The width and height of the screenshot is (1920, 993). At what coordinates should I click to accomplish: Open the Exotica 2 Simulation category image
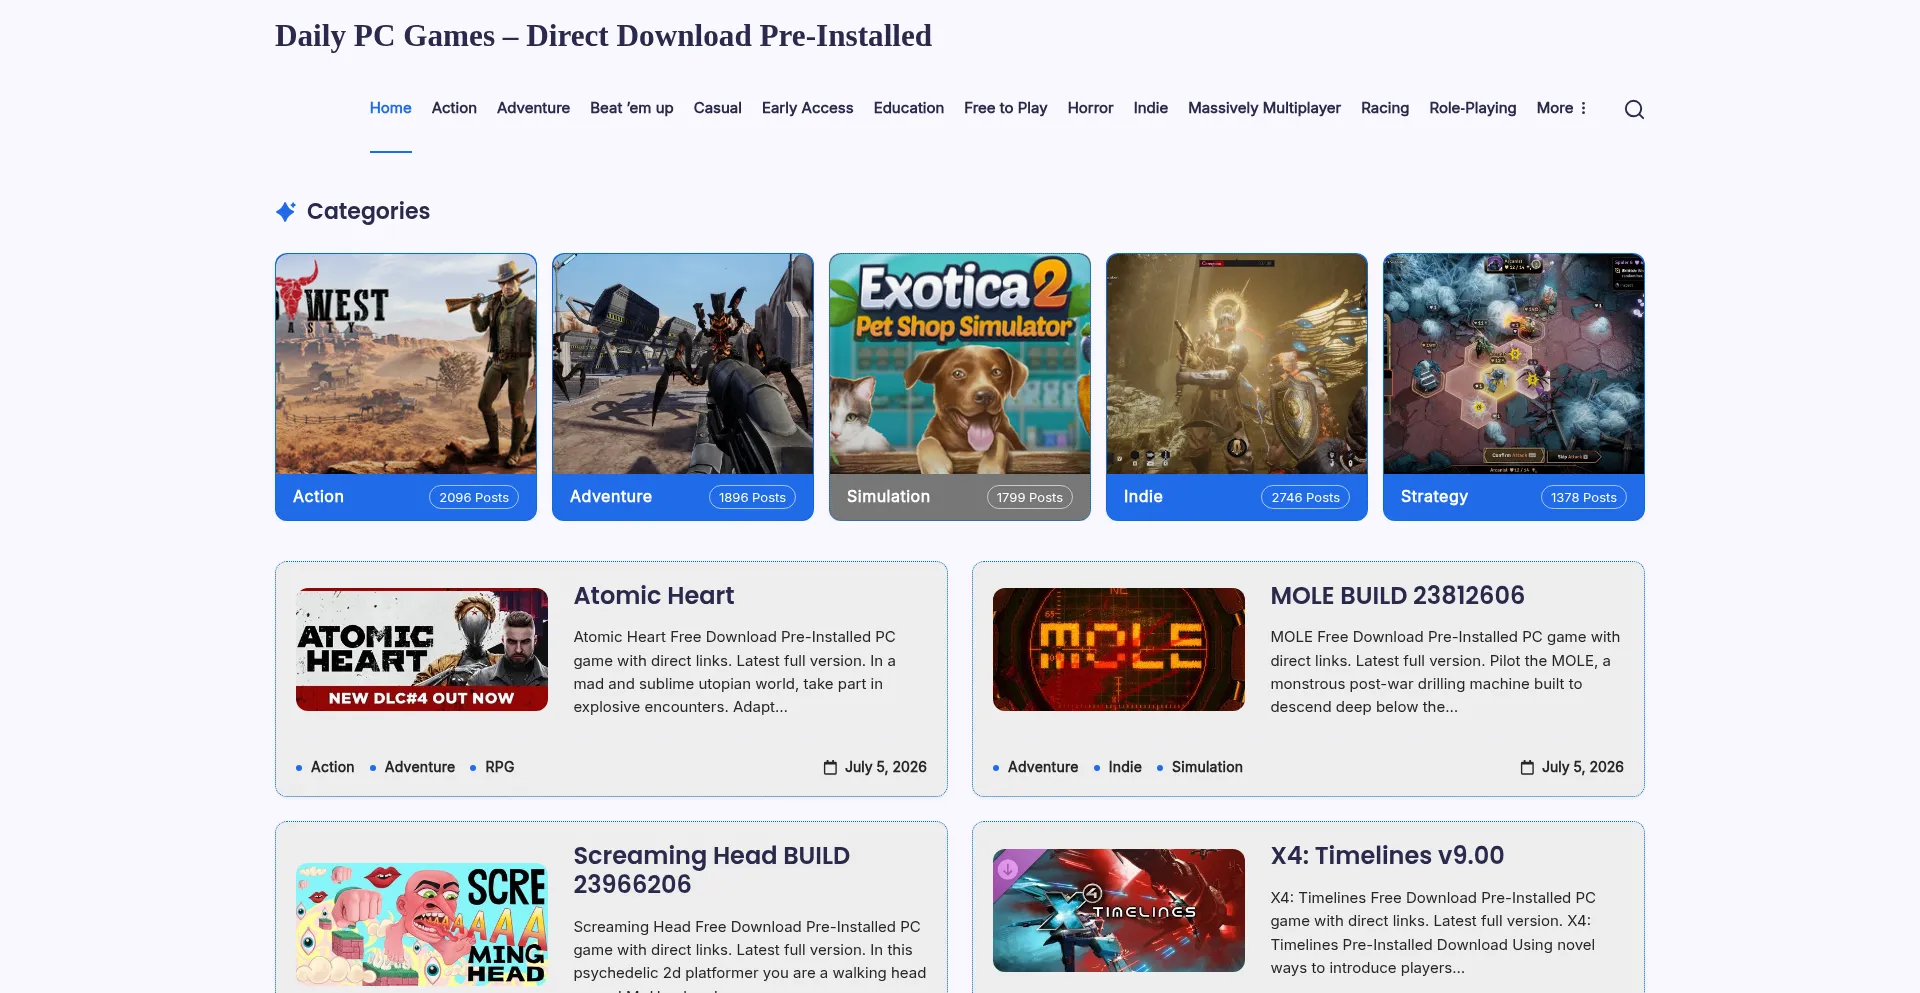click(960, 364)
